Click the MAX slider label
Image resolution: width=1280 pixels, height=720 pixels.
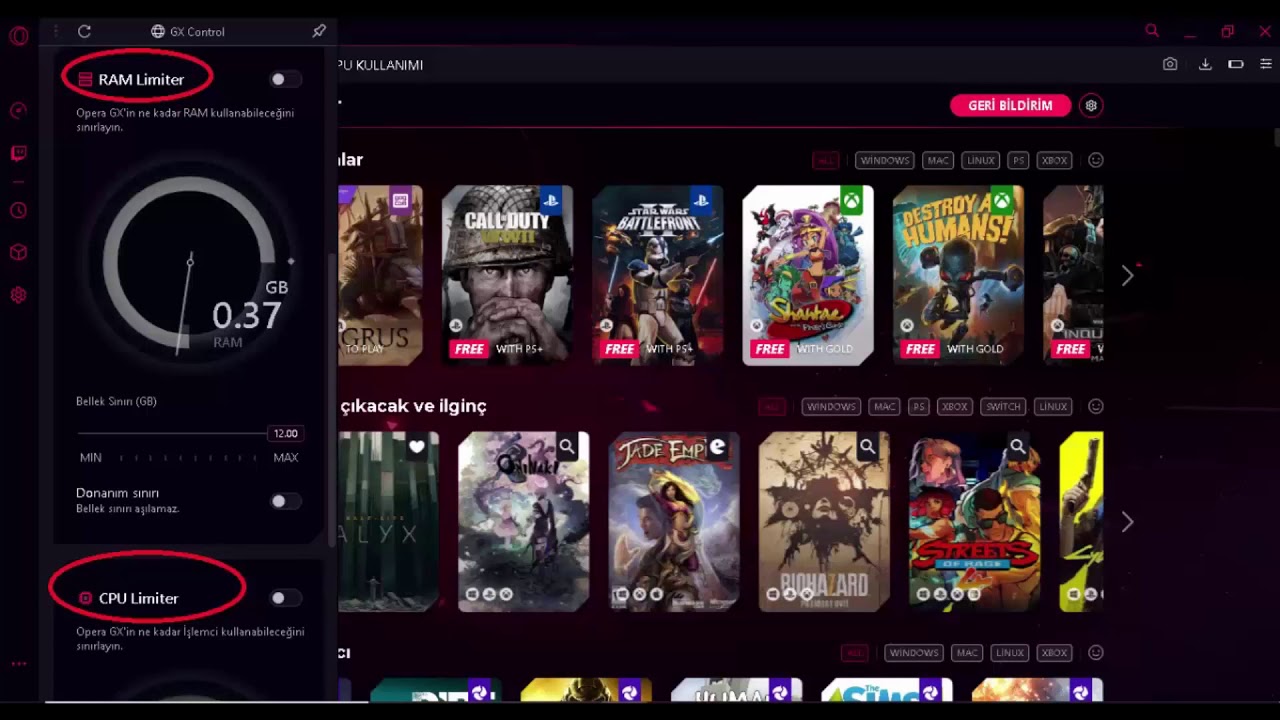coord(286,457)
